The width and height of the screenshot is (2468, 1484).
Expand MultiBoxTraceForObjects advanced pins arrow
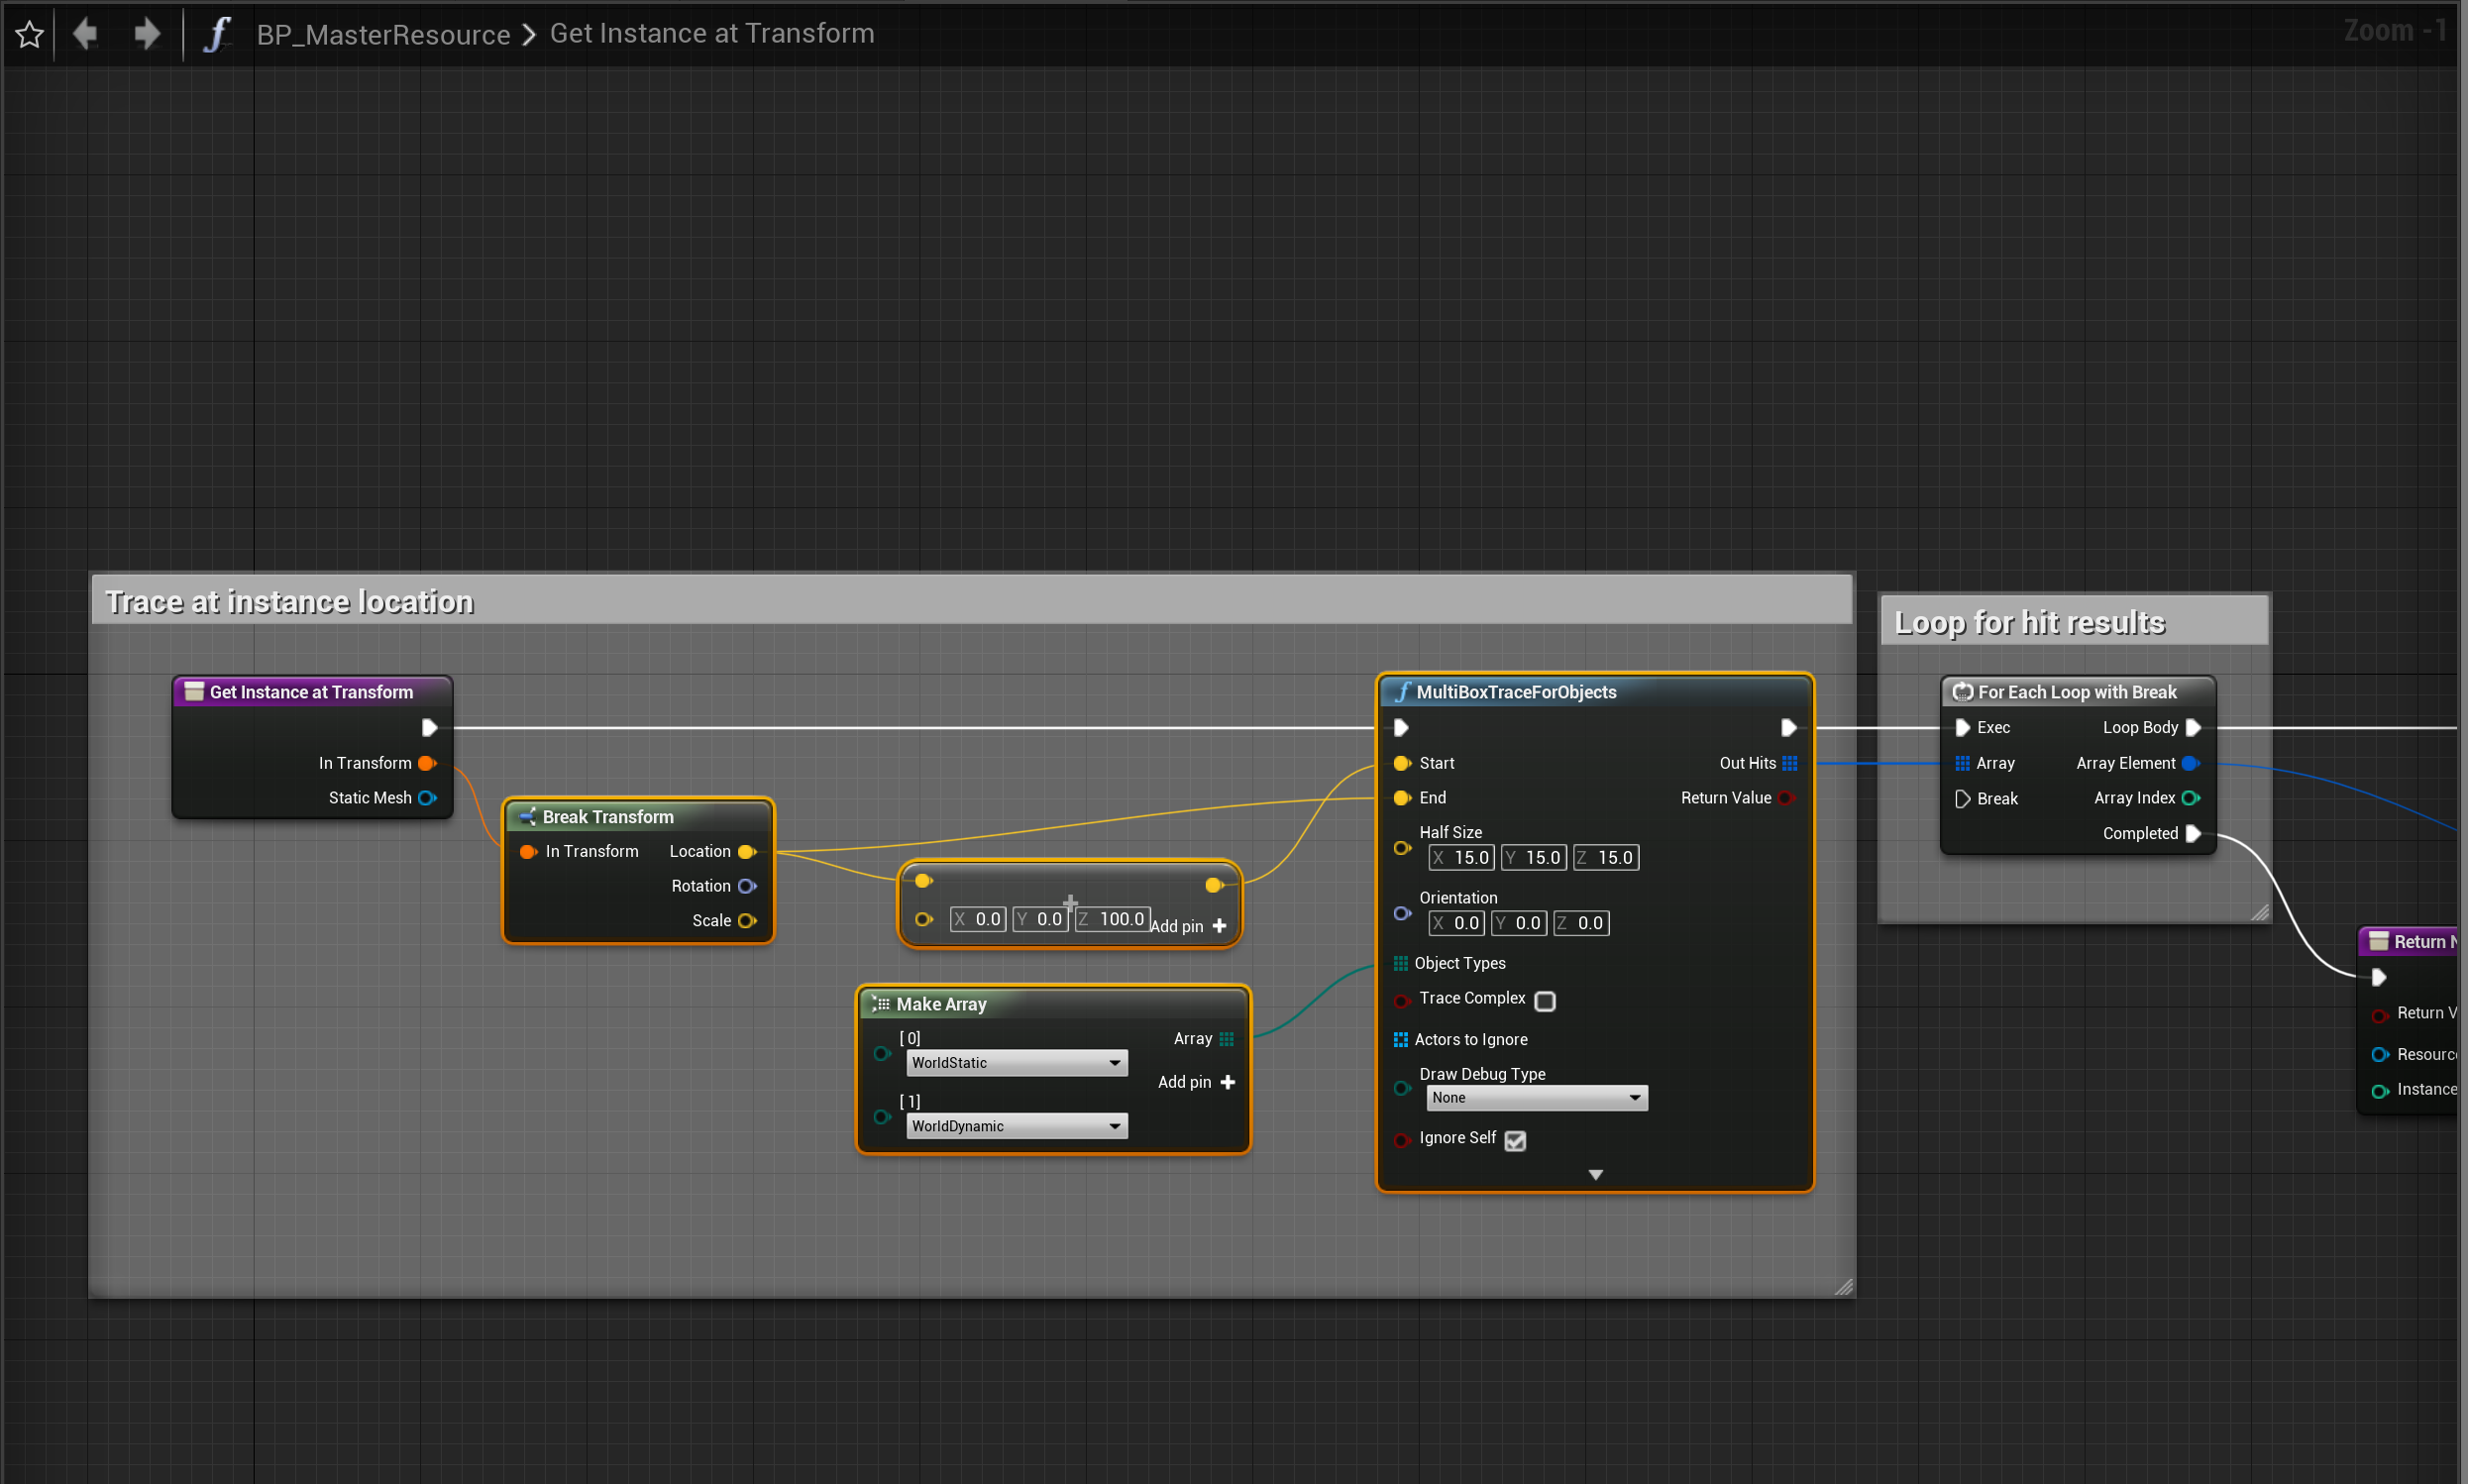point(1595,1175)
